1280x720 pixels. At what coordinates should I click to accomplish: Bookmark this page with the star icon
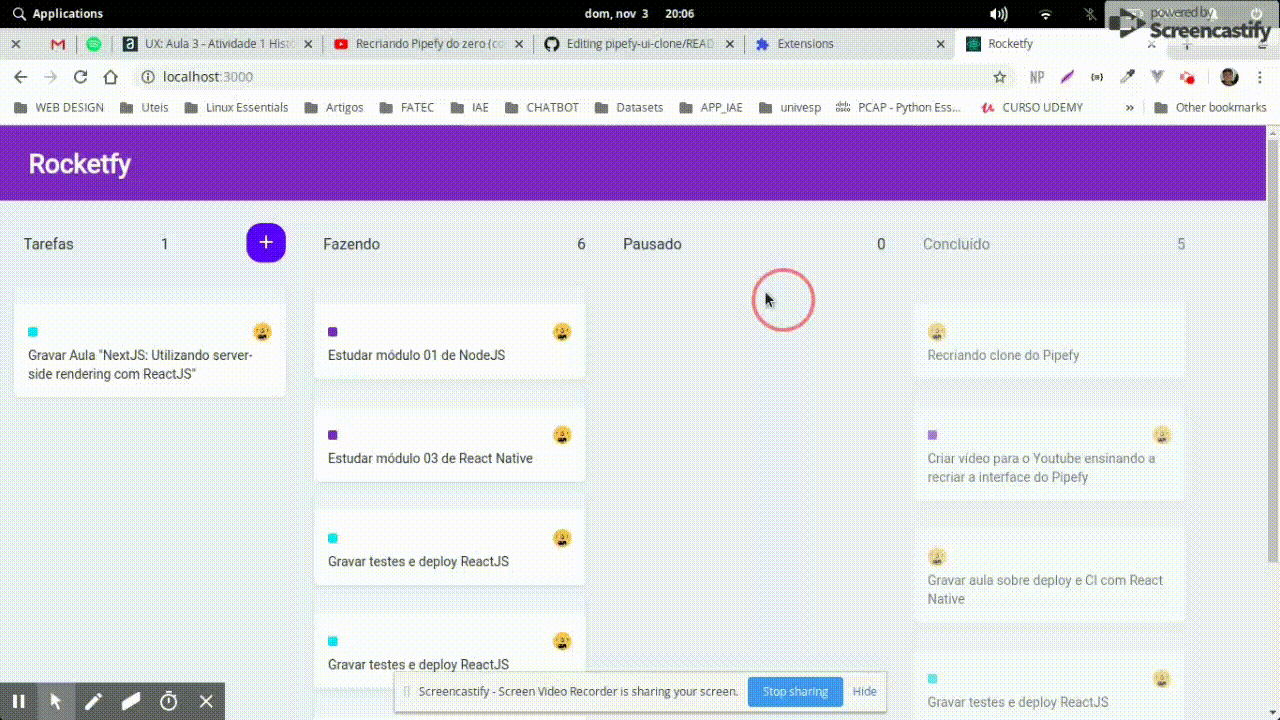click(x=999, y=77)
